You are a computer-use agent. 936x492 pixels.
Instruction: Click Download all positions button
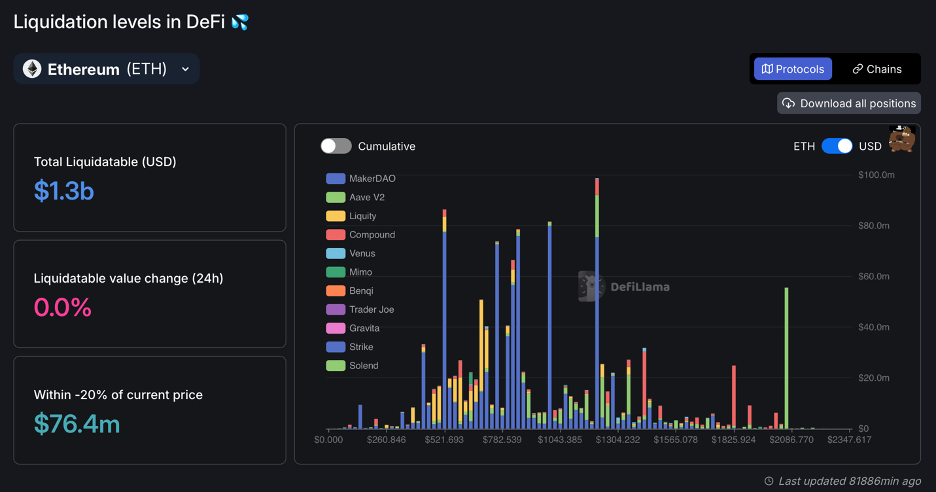click(x=849, y=103)
